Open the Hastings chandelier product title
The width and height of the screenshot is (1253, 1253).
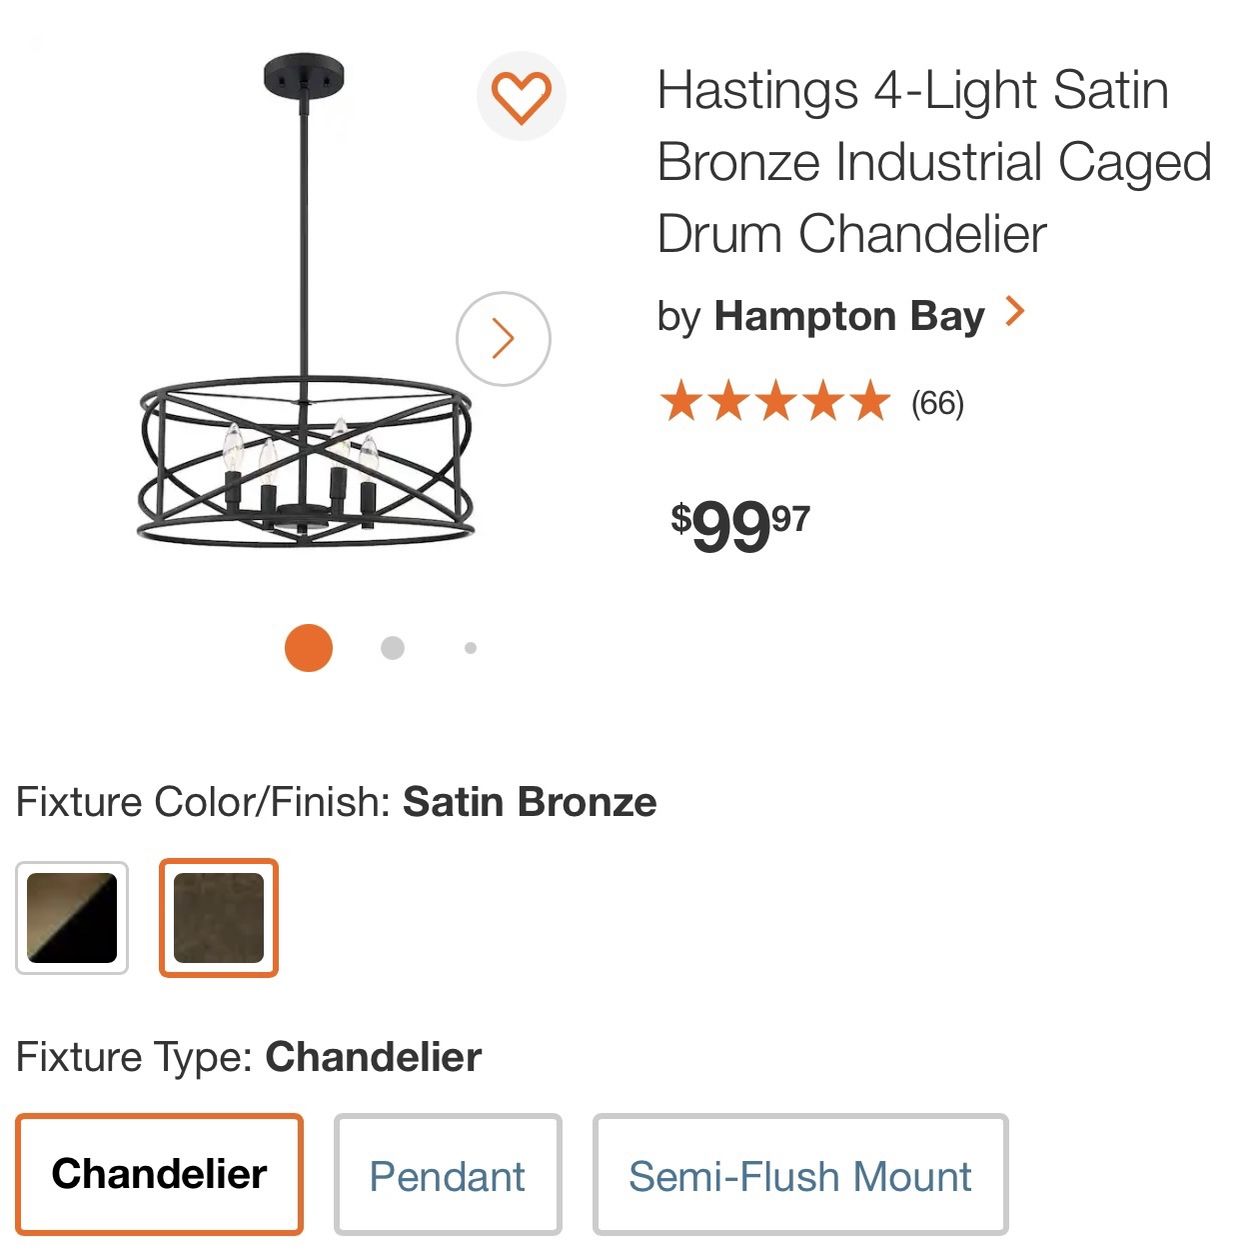tap(934, 162)
